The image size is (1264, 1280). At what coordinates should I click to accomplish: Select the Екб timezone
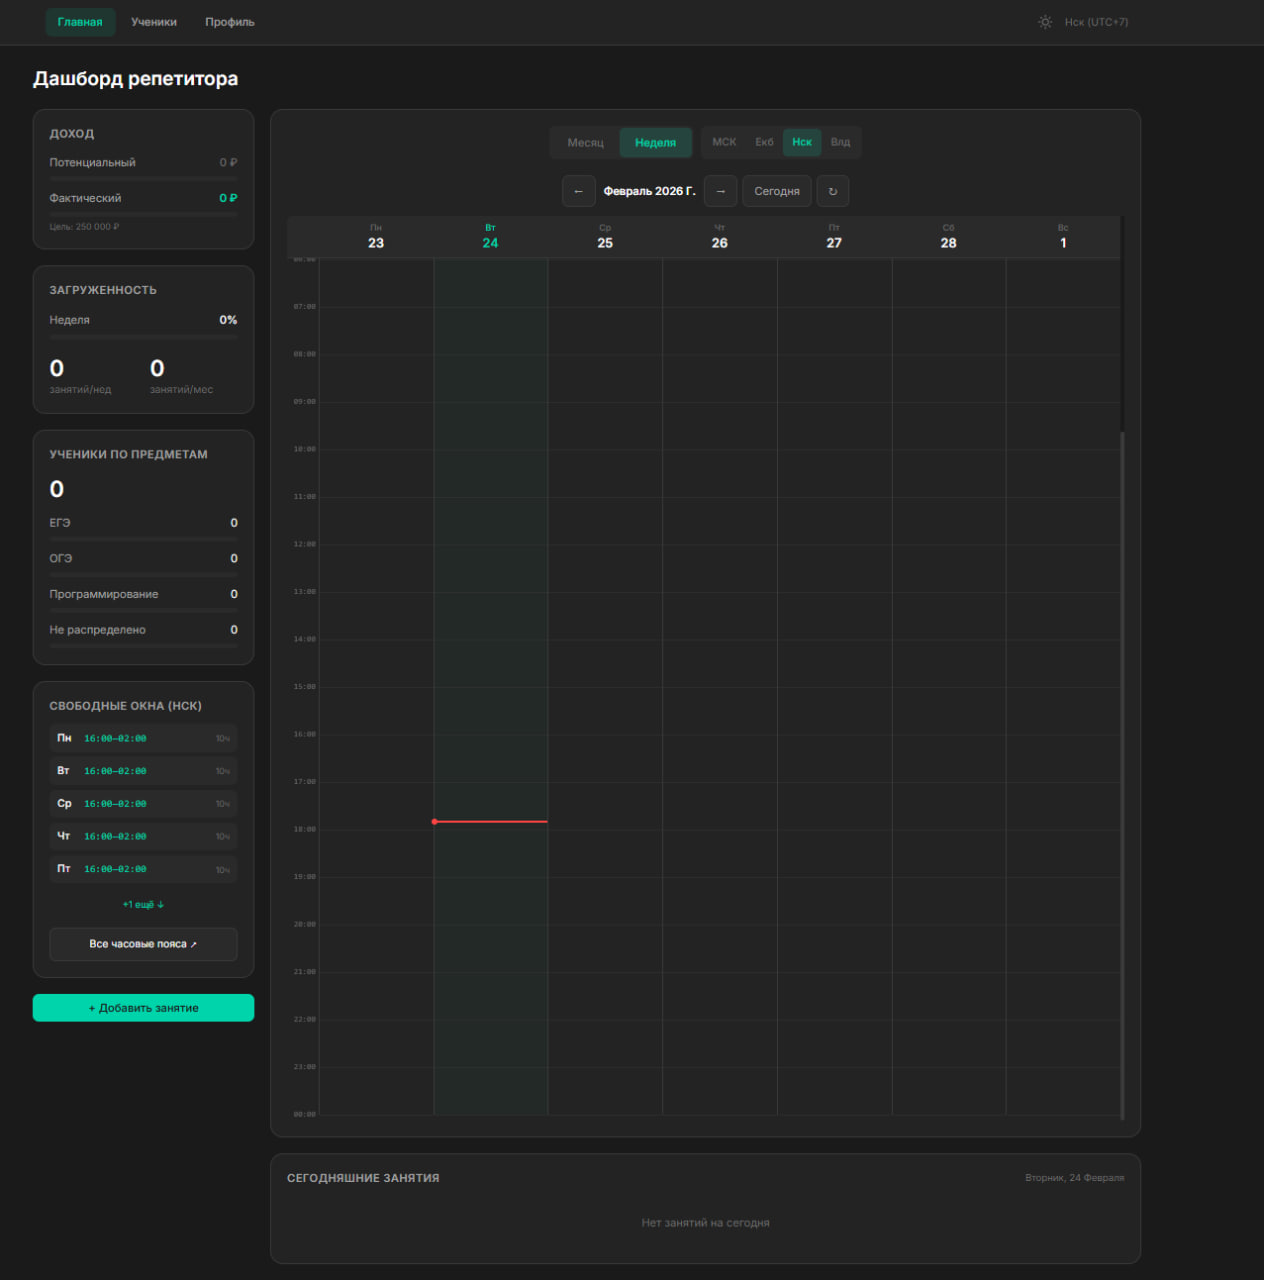pyautogui.click(x=763, y=142)
